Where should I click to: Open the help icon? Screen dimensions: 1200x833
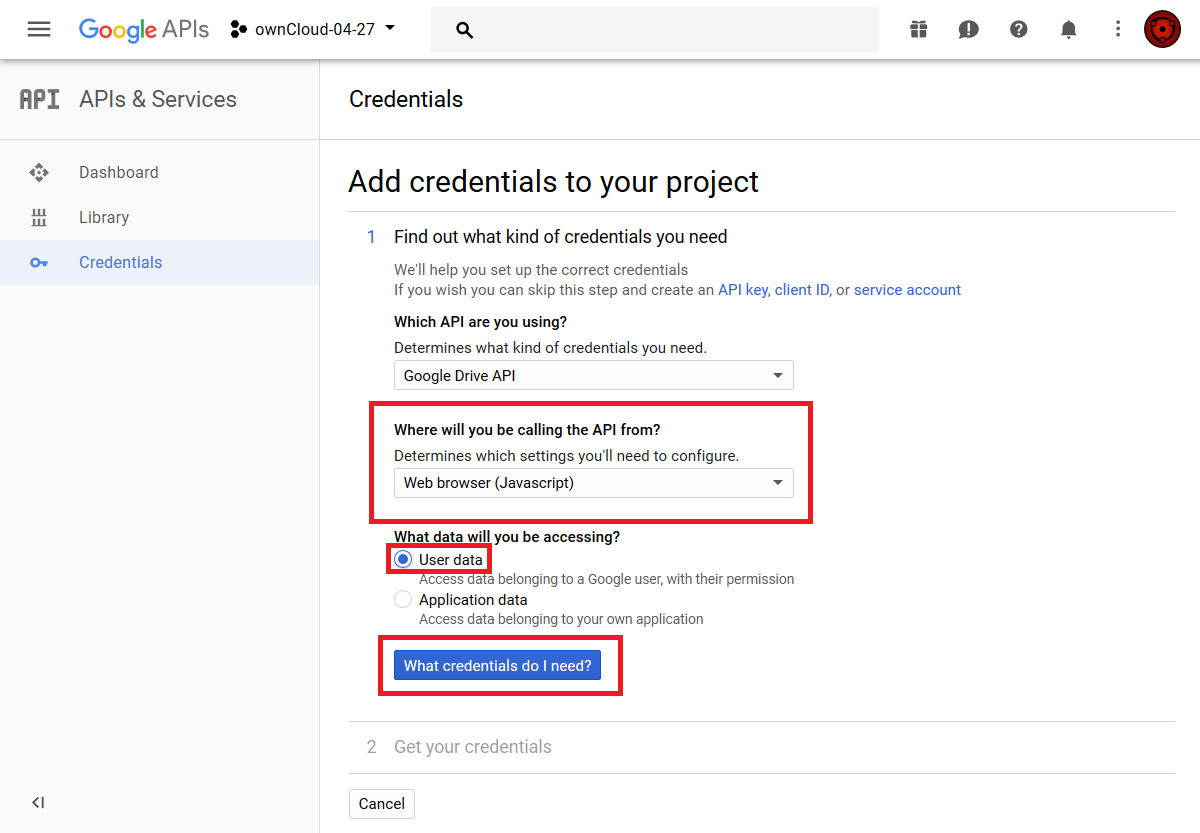(1018, 29)
